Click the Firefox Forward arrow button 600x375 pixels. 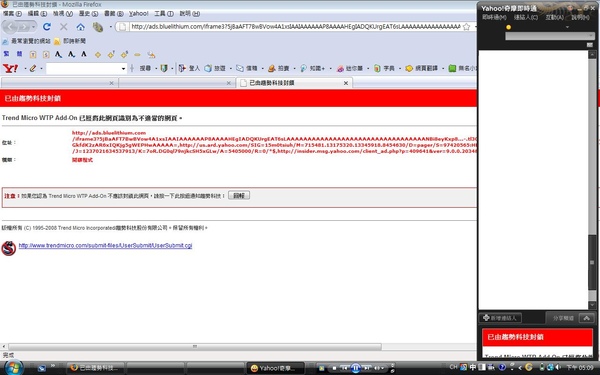(24, 27)
